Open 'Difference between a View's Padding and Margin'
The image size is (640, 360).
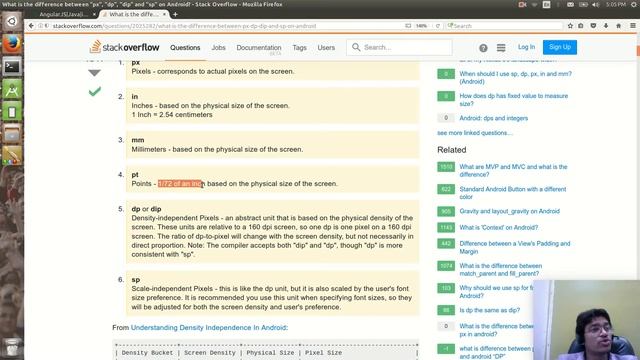click(x=515, y=247)
